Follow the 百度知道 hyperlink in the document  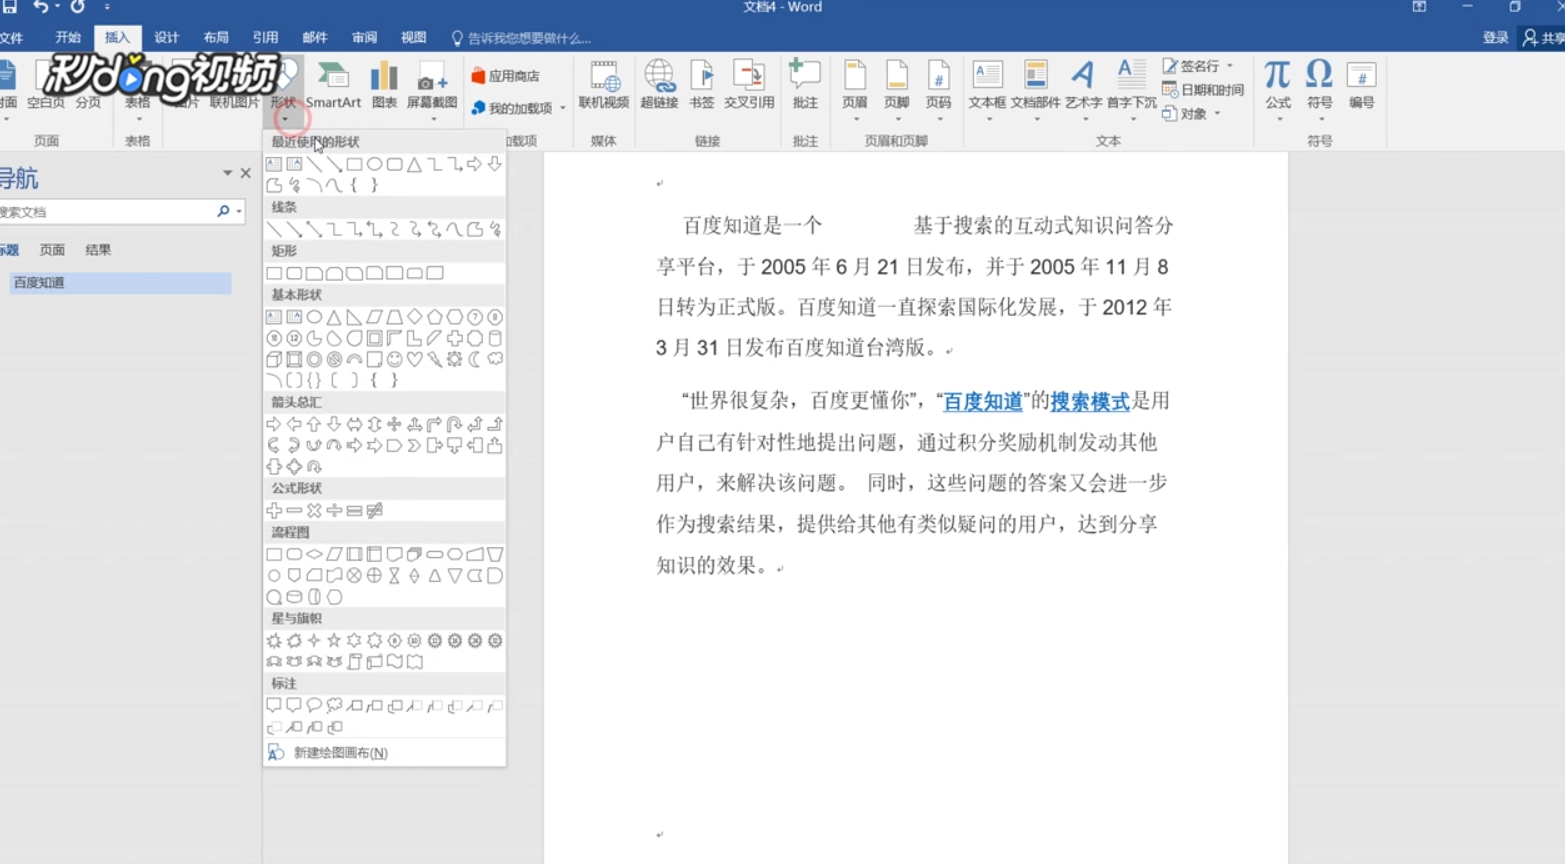pos(983,402)
